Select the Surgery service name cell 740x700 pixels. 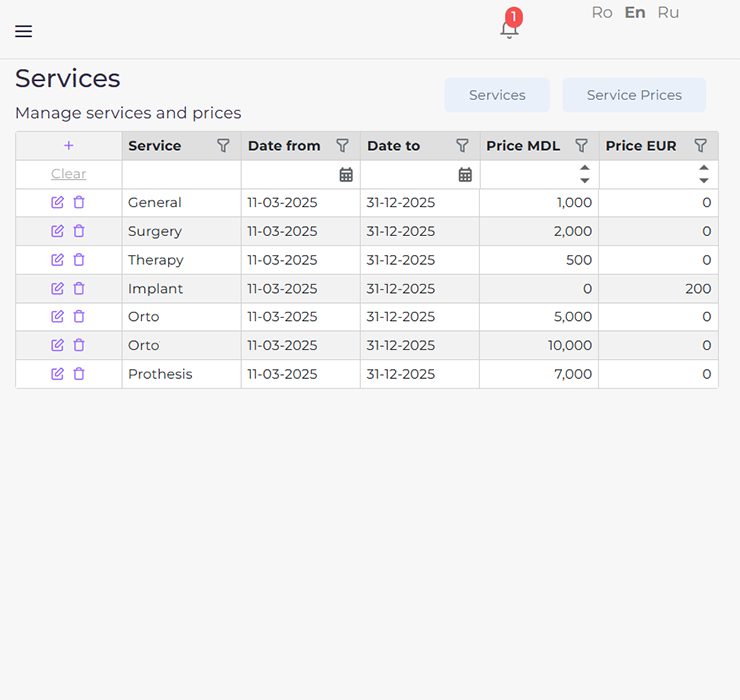coord(182,231)
